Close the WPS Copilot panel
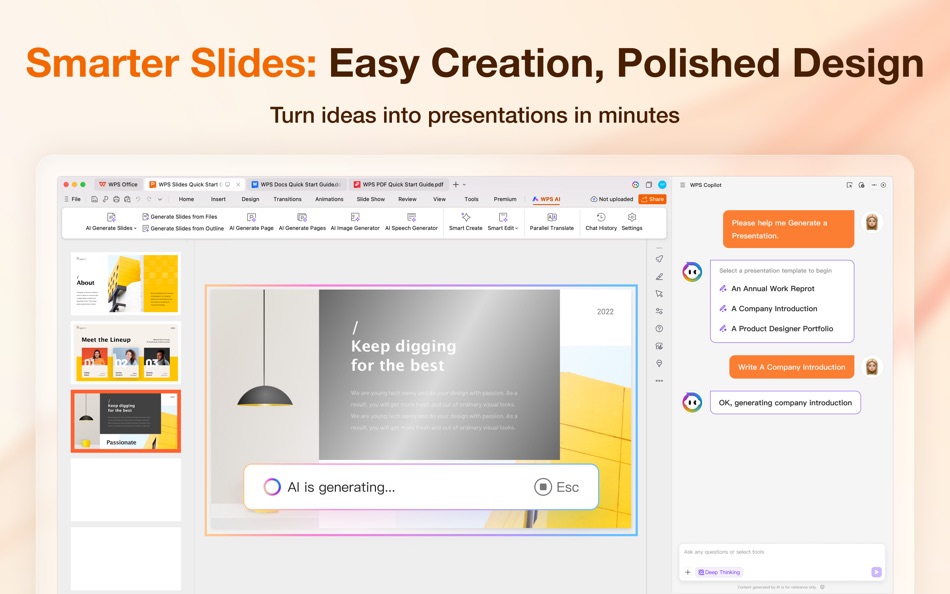 pos(883,185)
